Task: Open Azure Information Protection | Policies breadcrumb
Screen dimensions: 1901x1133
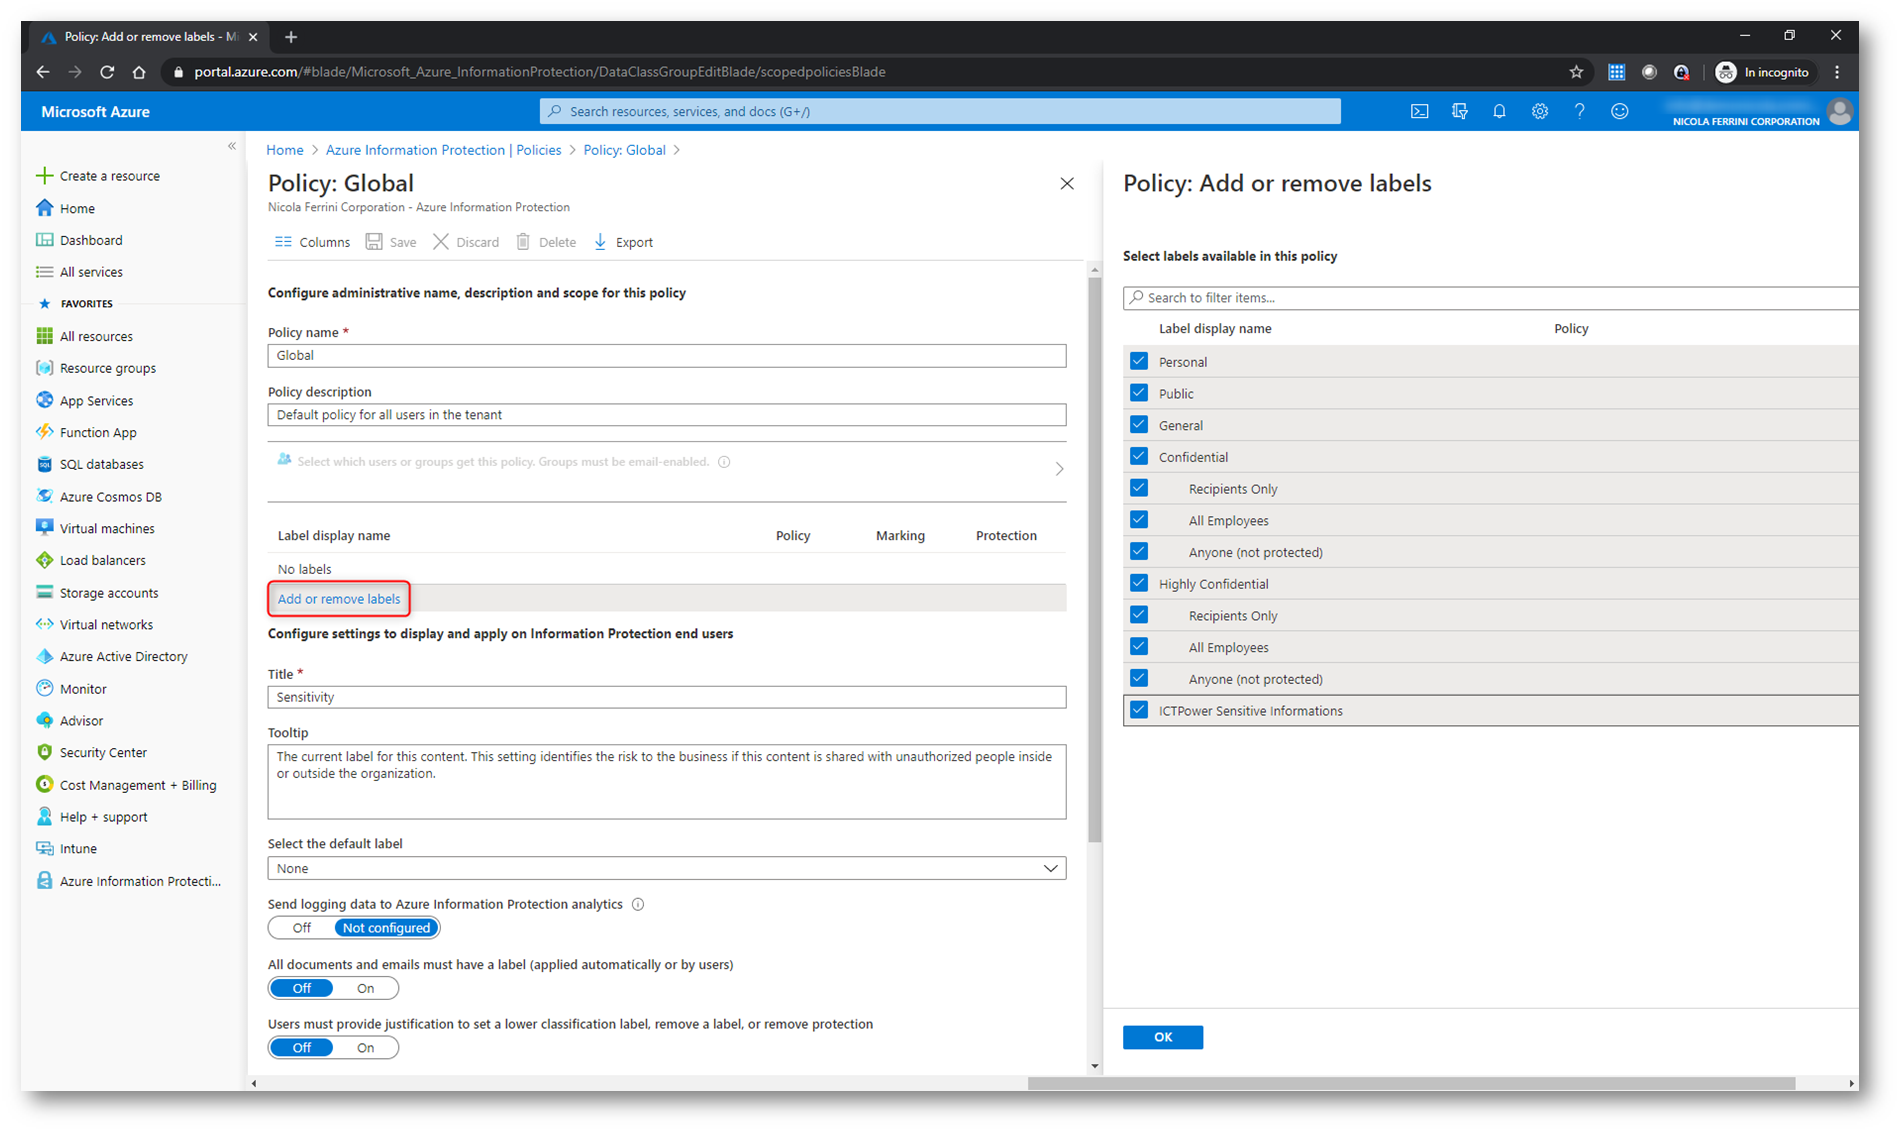Action: pos(443,150)
